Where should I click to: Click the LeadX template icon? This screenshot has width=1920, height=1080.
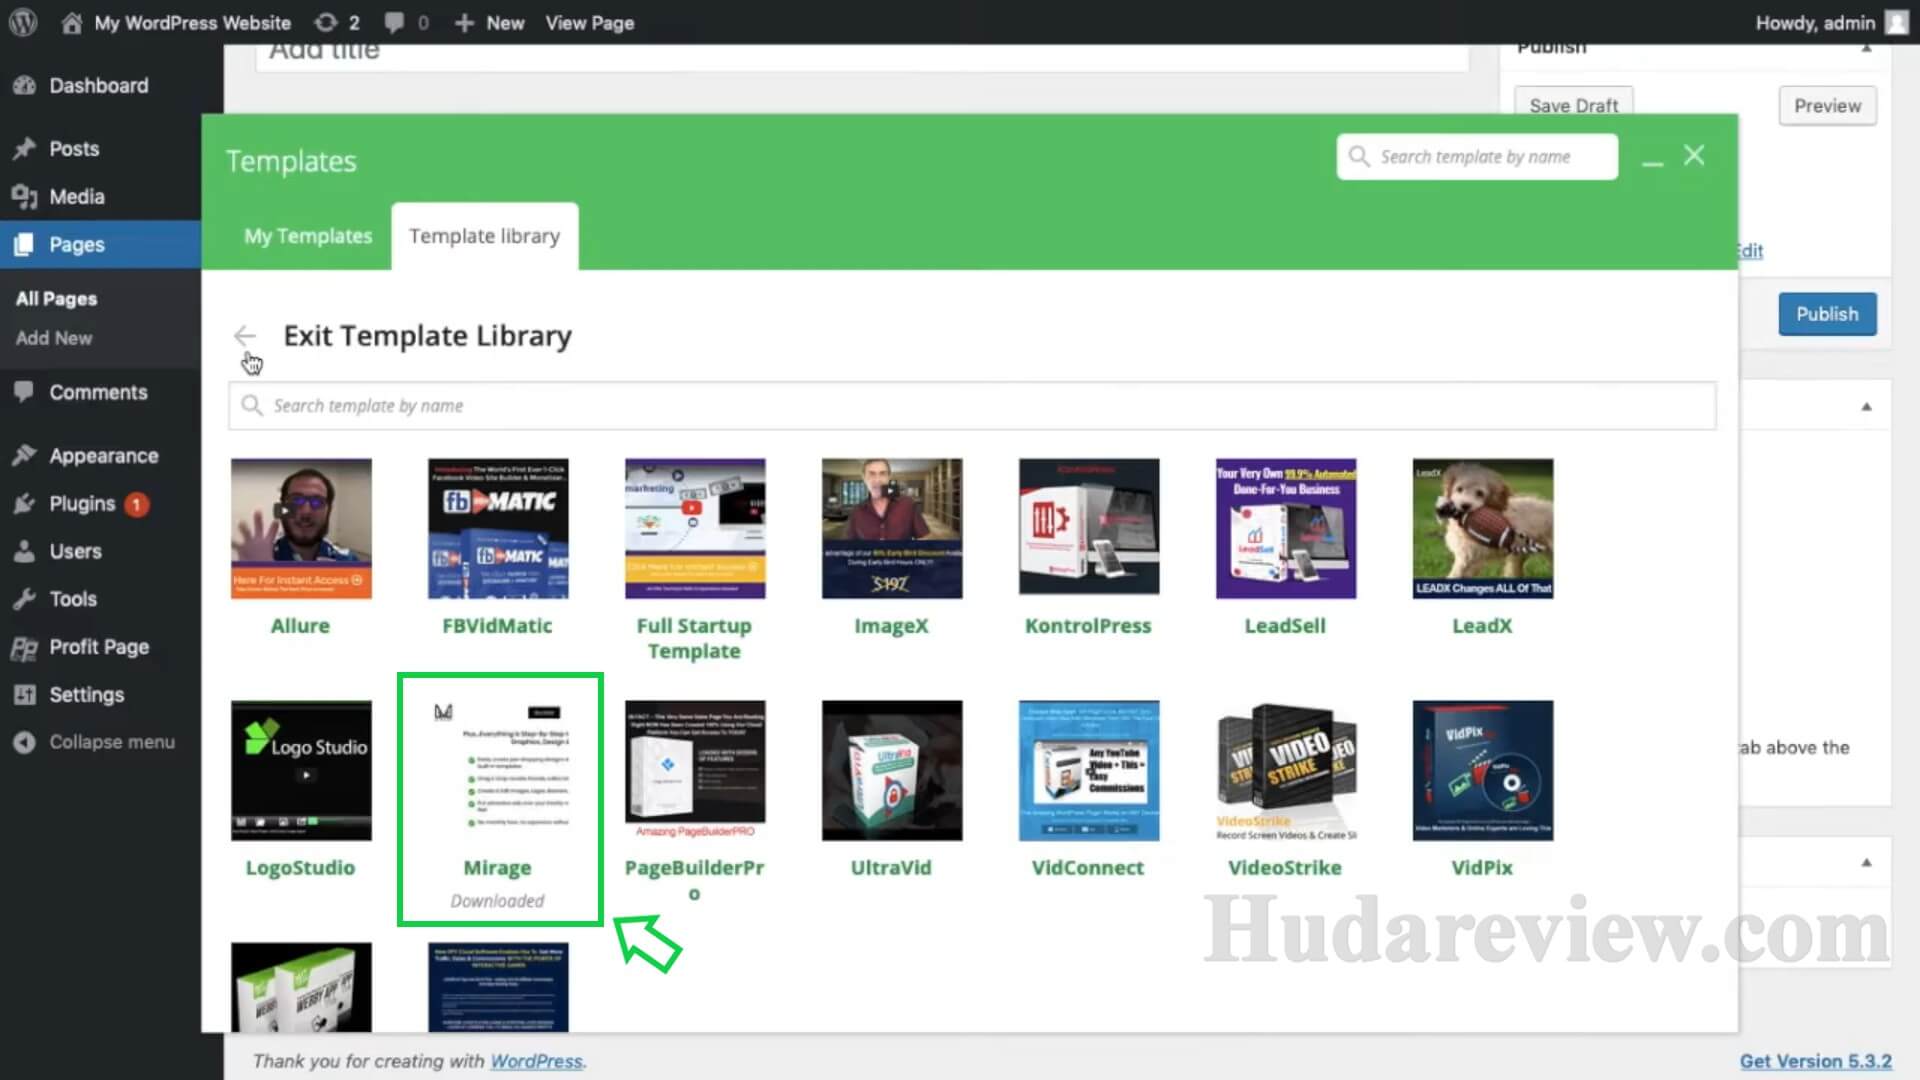(1482, 527)
